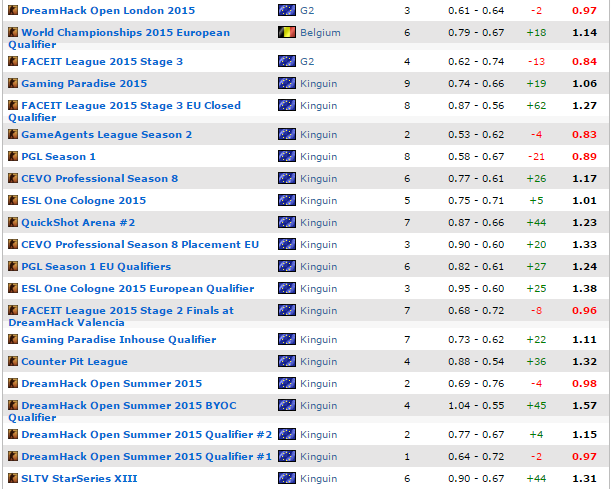Click EU flag in SLTV StarSeries XIII row
Image resolution: width=611 pixels, height=489 pixels.
pyautogui.click(x=287, y=478)
